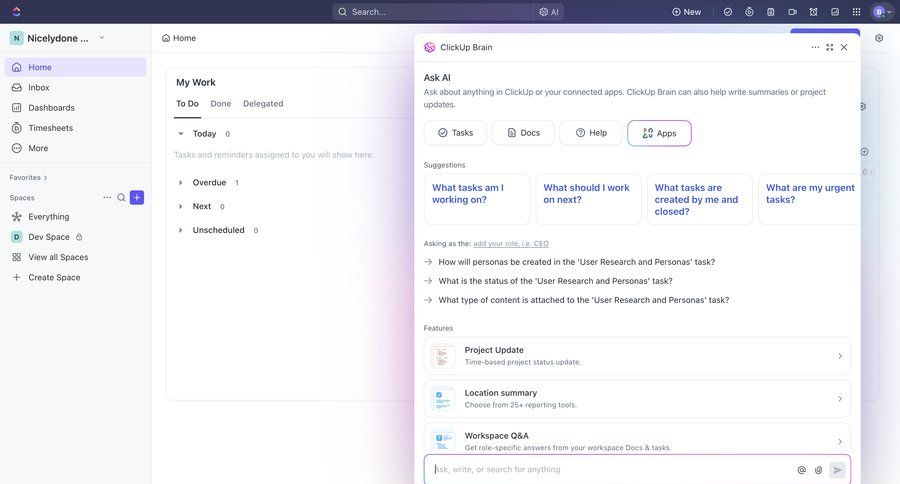Click the Project Update chevron arrow
Image resolution: width=900 pixels, height=484 pixels.
(840, 356)
